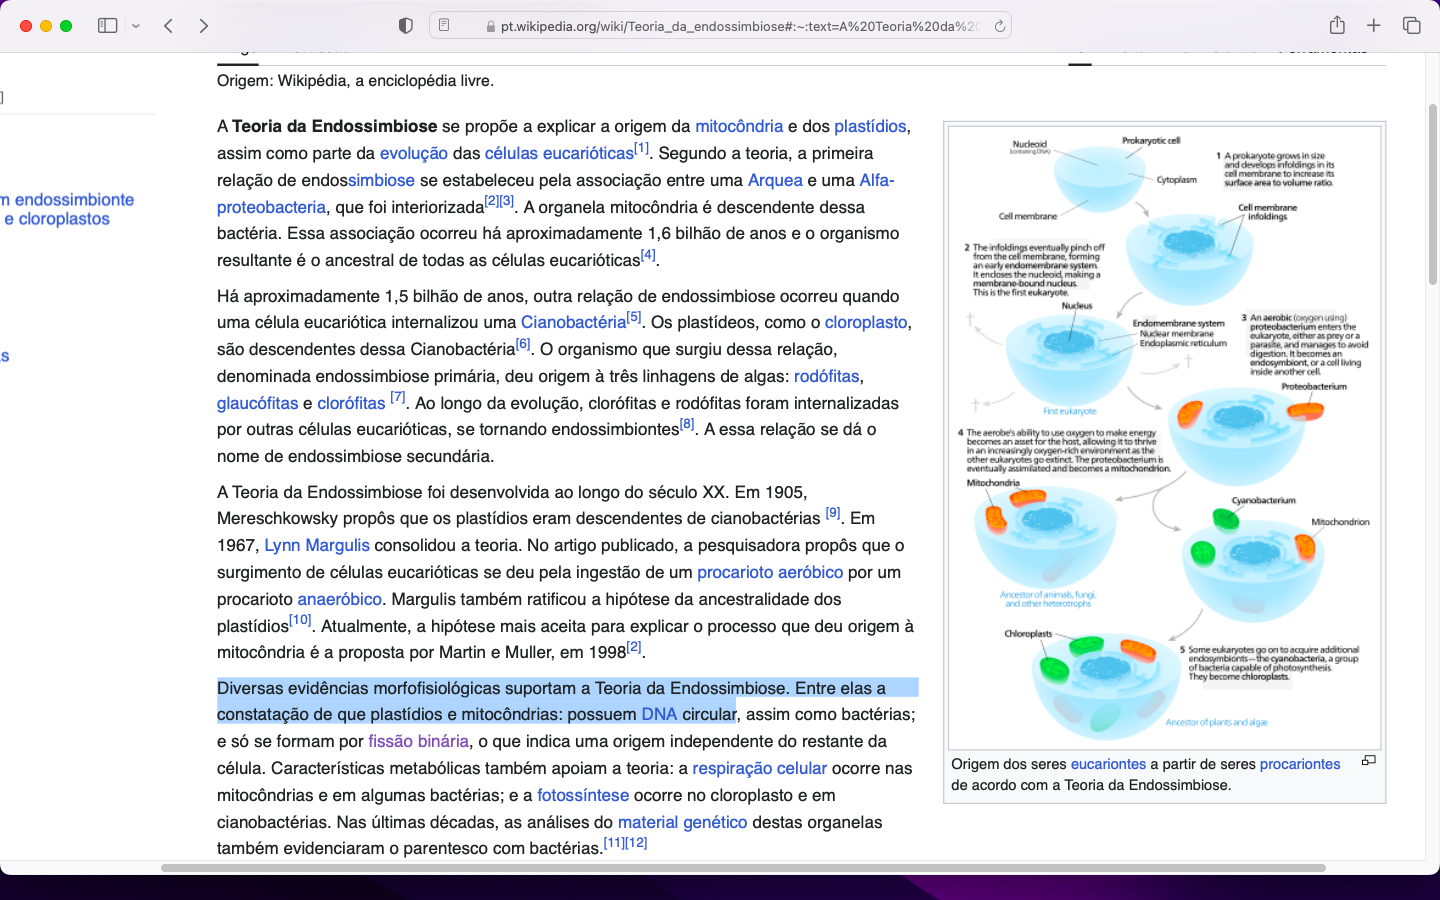
Task: Jump to footnote reference [4]
Action: click(648, 255)
